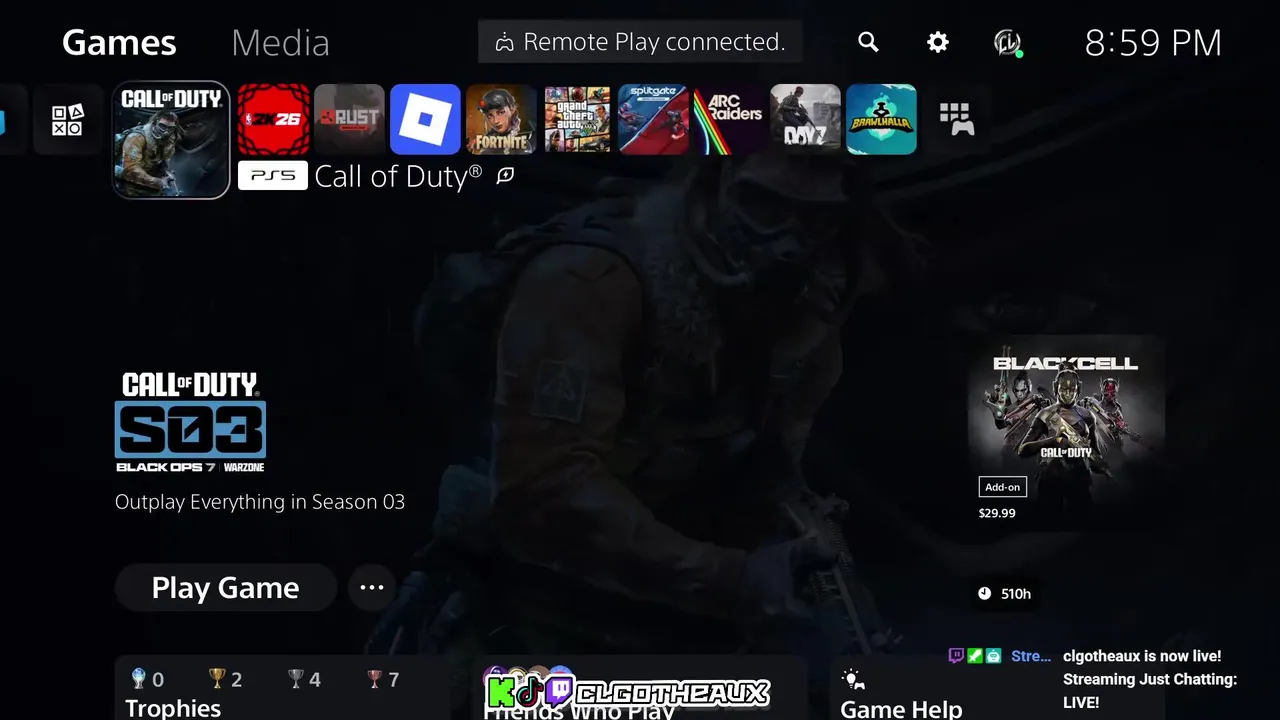The image size is (1280, 720).
Task: Click the 8:59 PM clock
Action: [1153, 42]
